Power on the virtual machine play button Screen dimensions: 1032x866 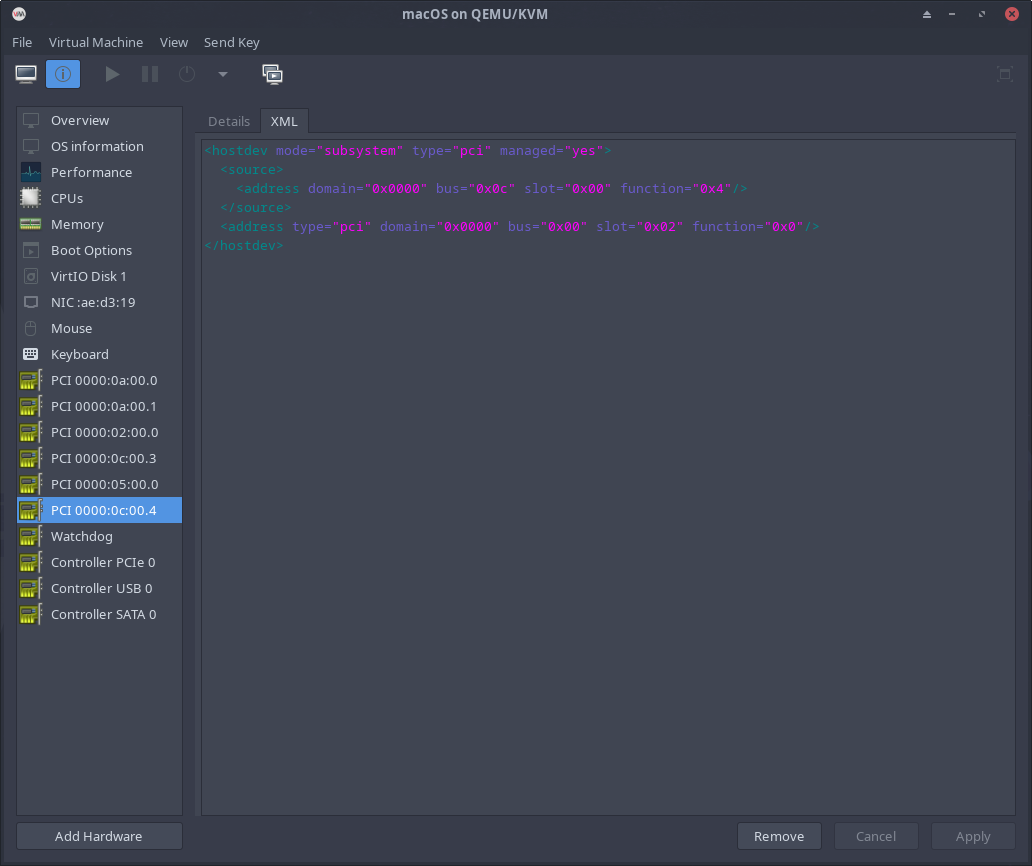[112, 74]
